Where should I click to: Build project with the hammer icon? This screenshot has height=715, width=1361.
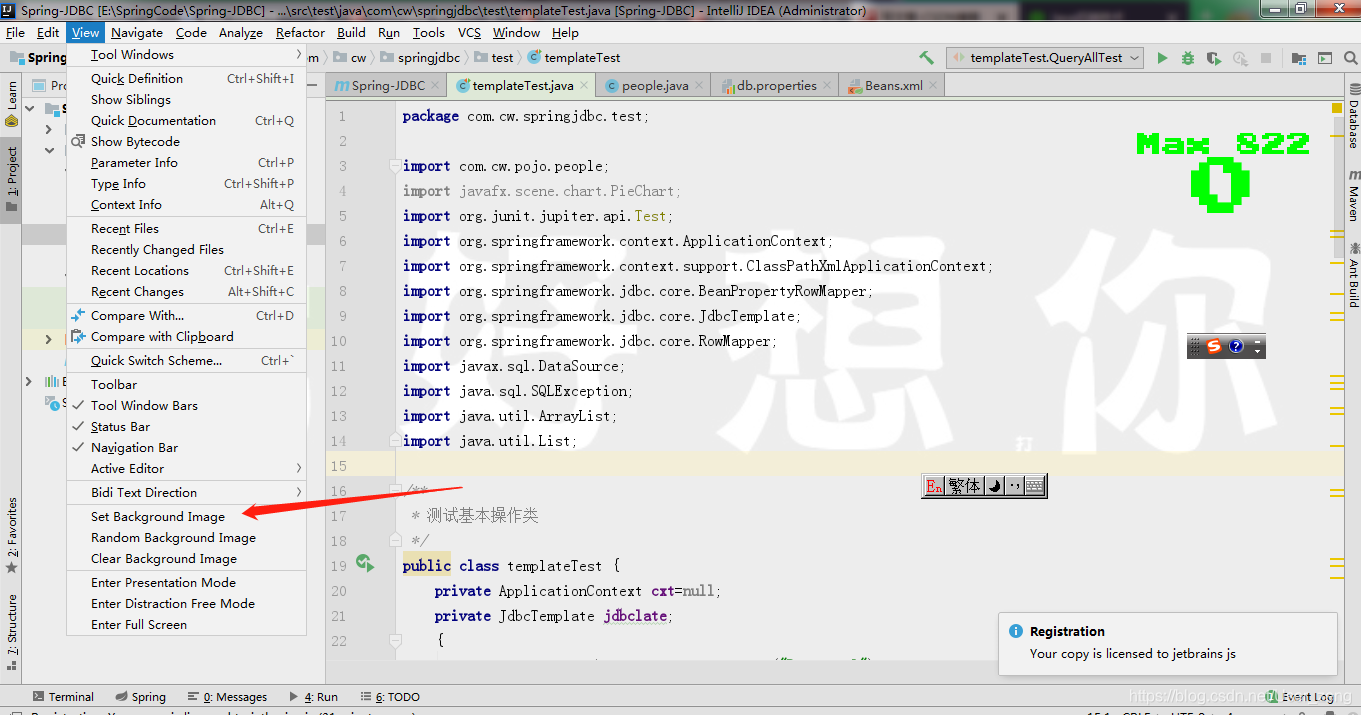click(926, 58)
